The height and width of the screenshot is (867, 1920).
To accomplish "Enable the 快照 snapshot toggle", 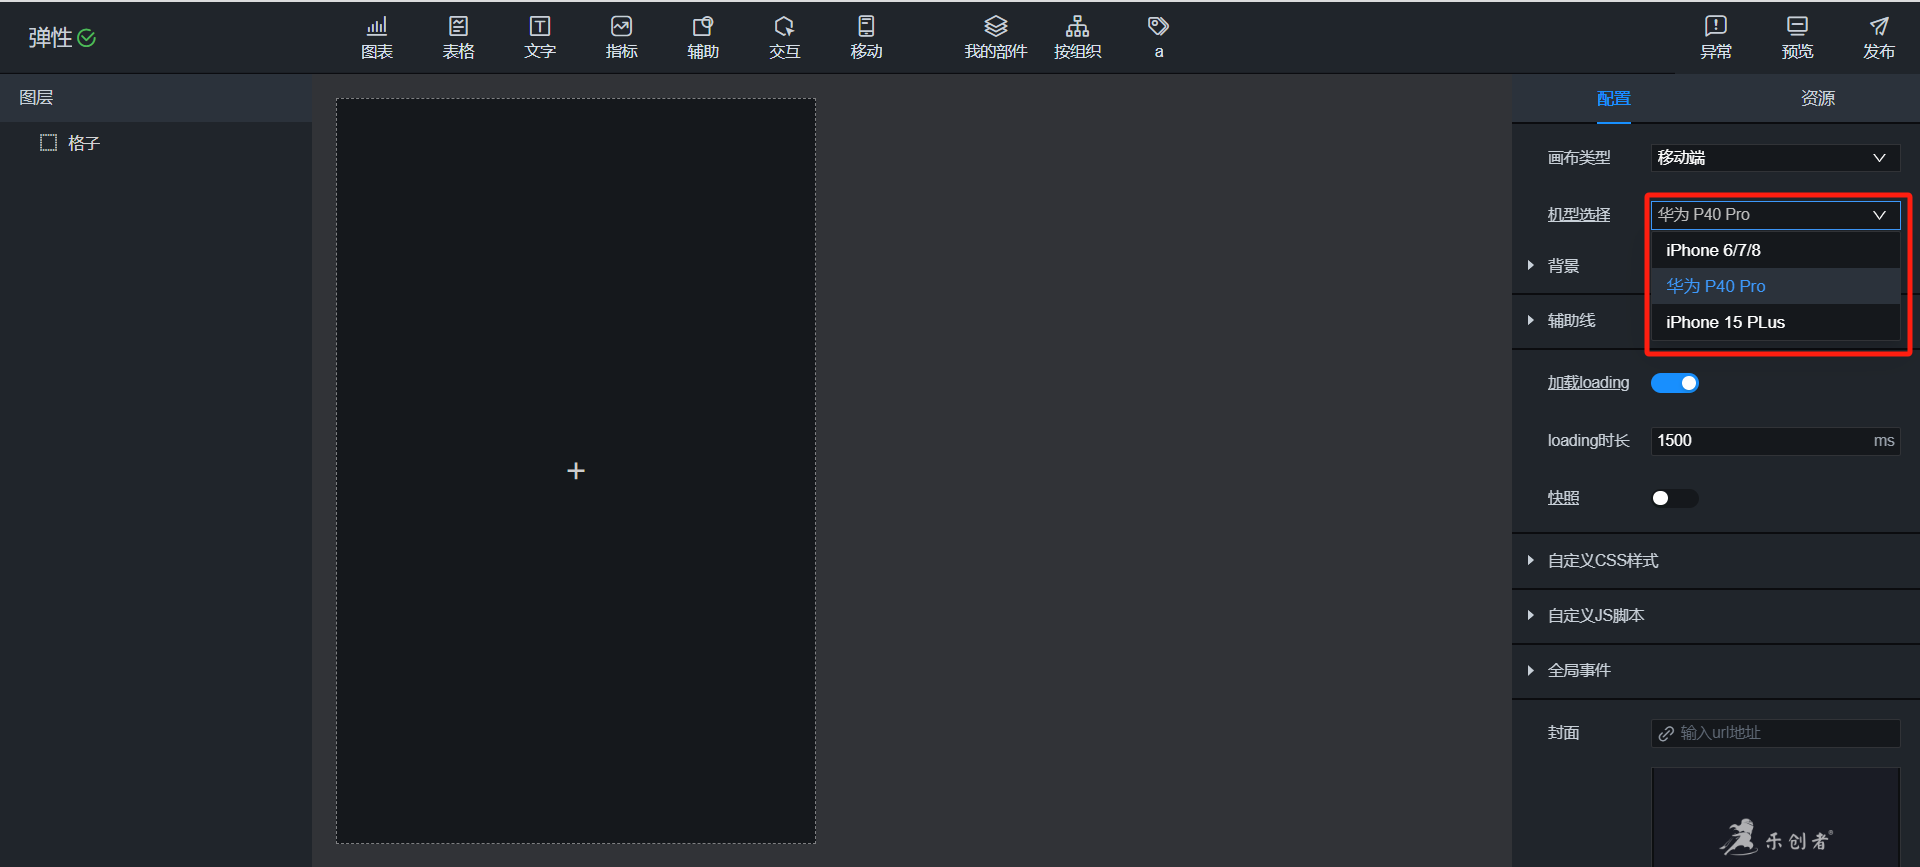I will pyautogui.click(x=1675, y=498).
